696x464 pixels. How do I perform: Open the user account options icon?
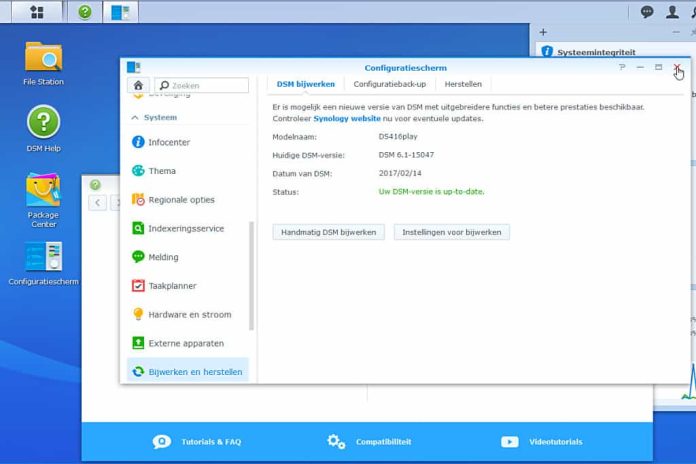tap(672, 12)
